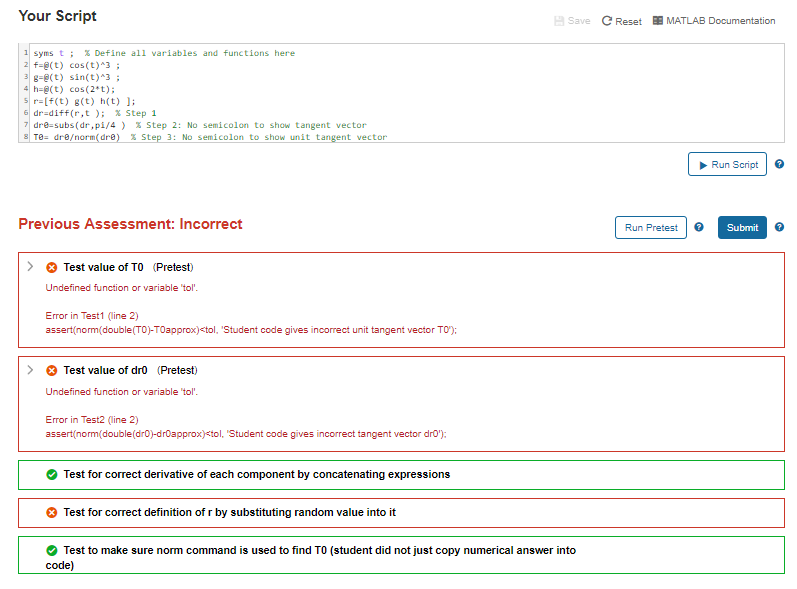
Task: Click the Save disk icon
Action: (x=559, y=21)
